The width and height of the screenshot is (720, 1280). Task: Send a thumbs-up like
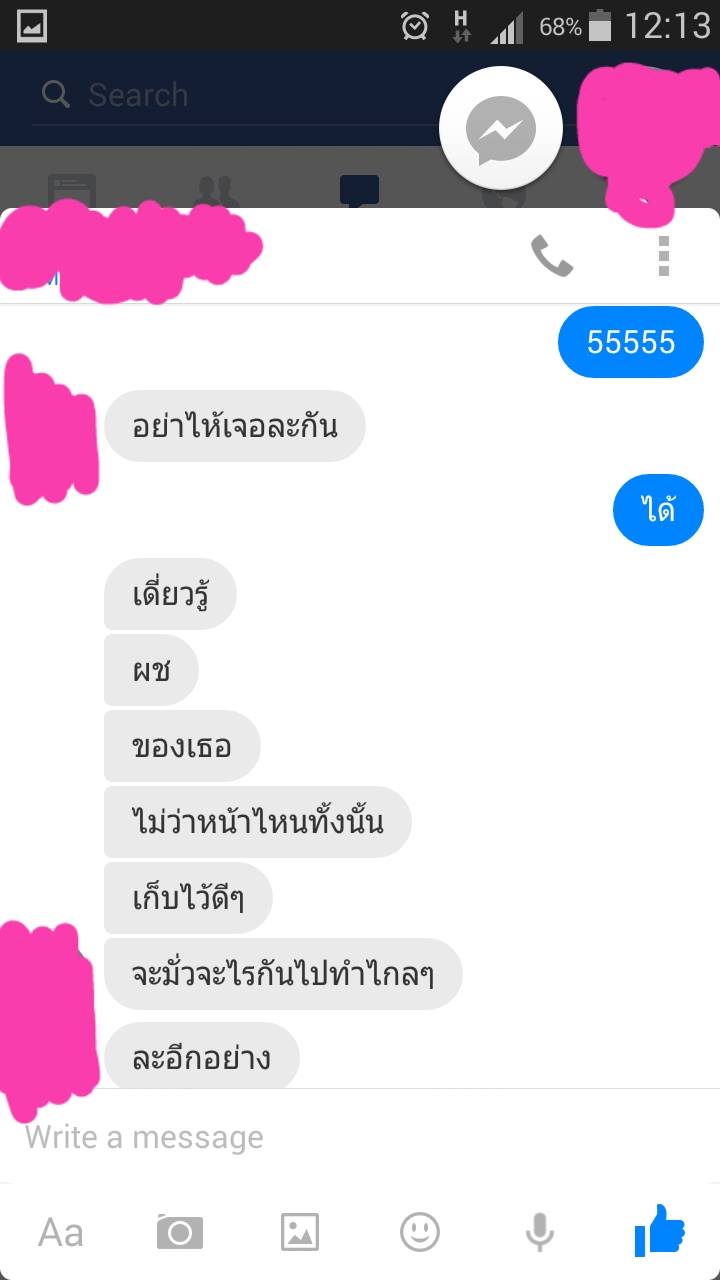(660, 1231)
